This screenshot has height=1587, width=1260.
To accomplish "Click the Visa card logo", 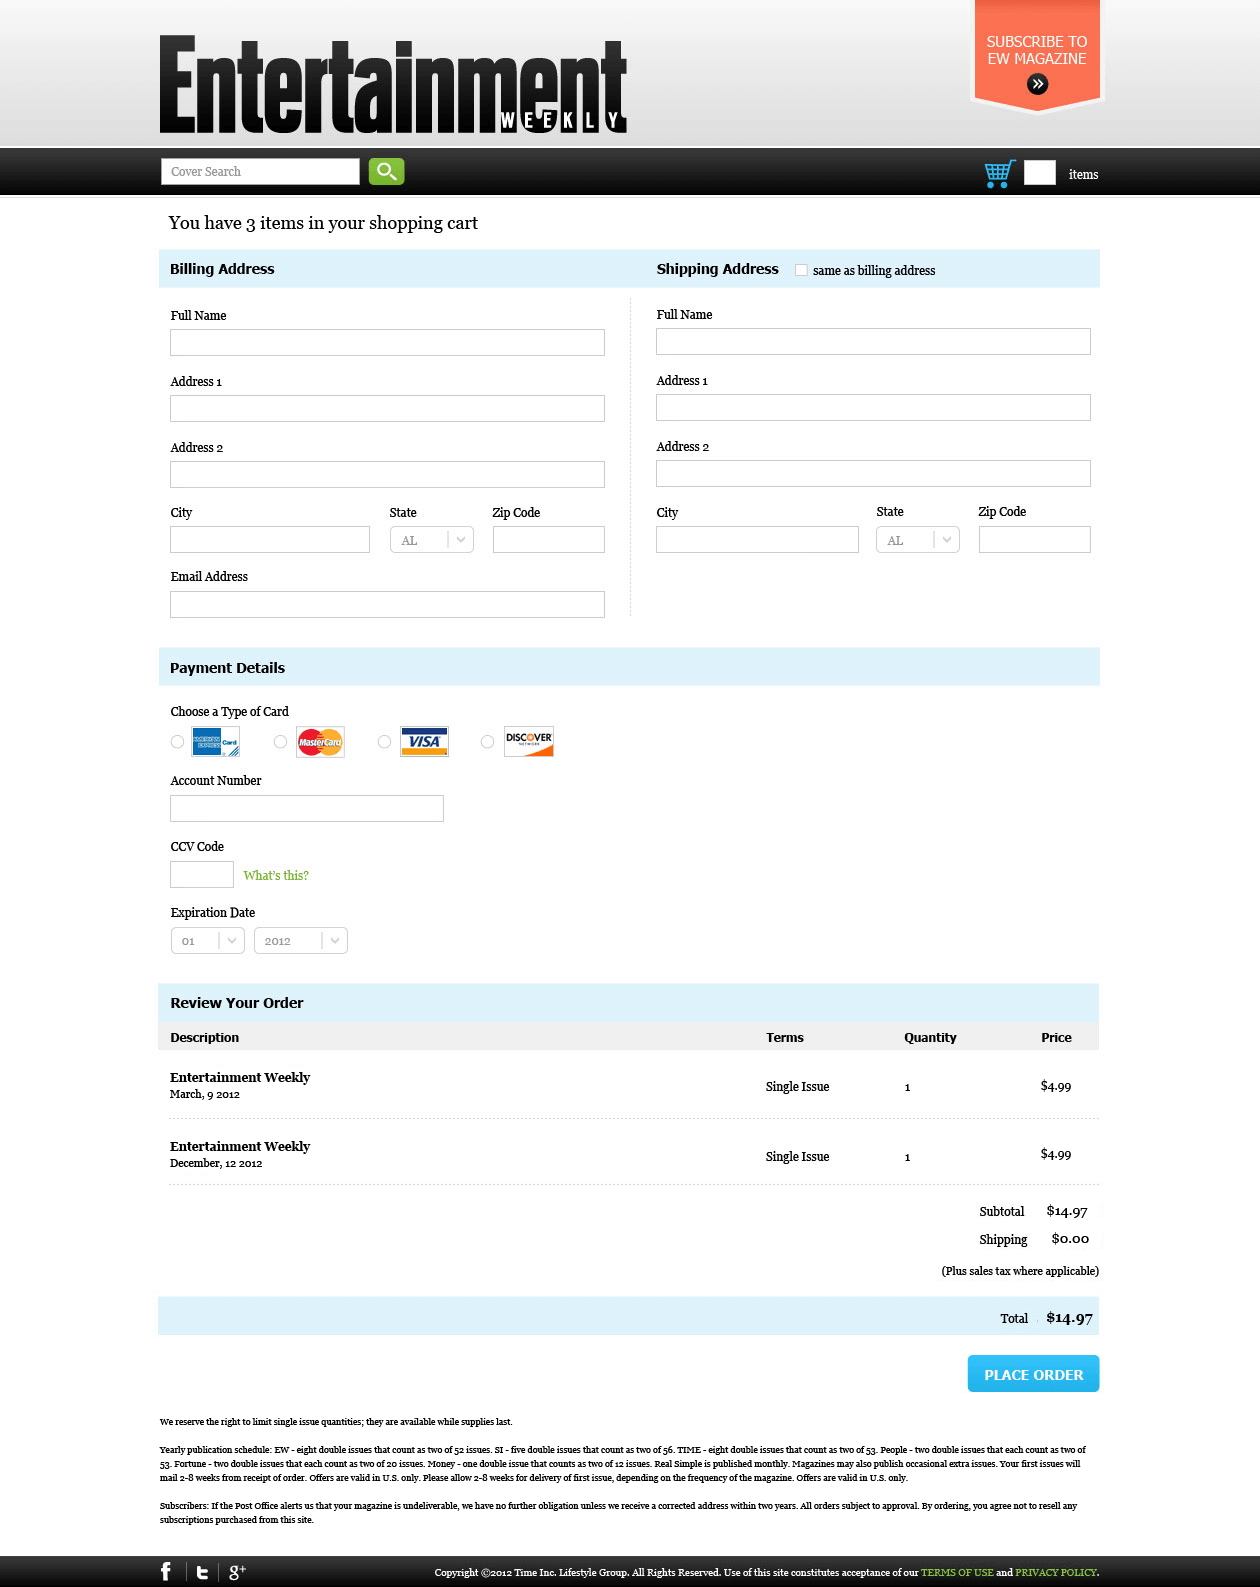I will [424, 742].
